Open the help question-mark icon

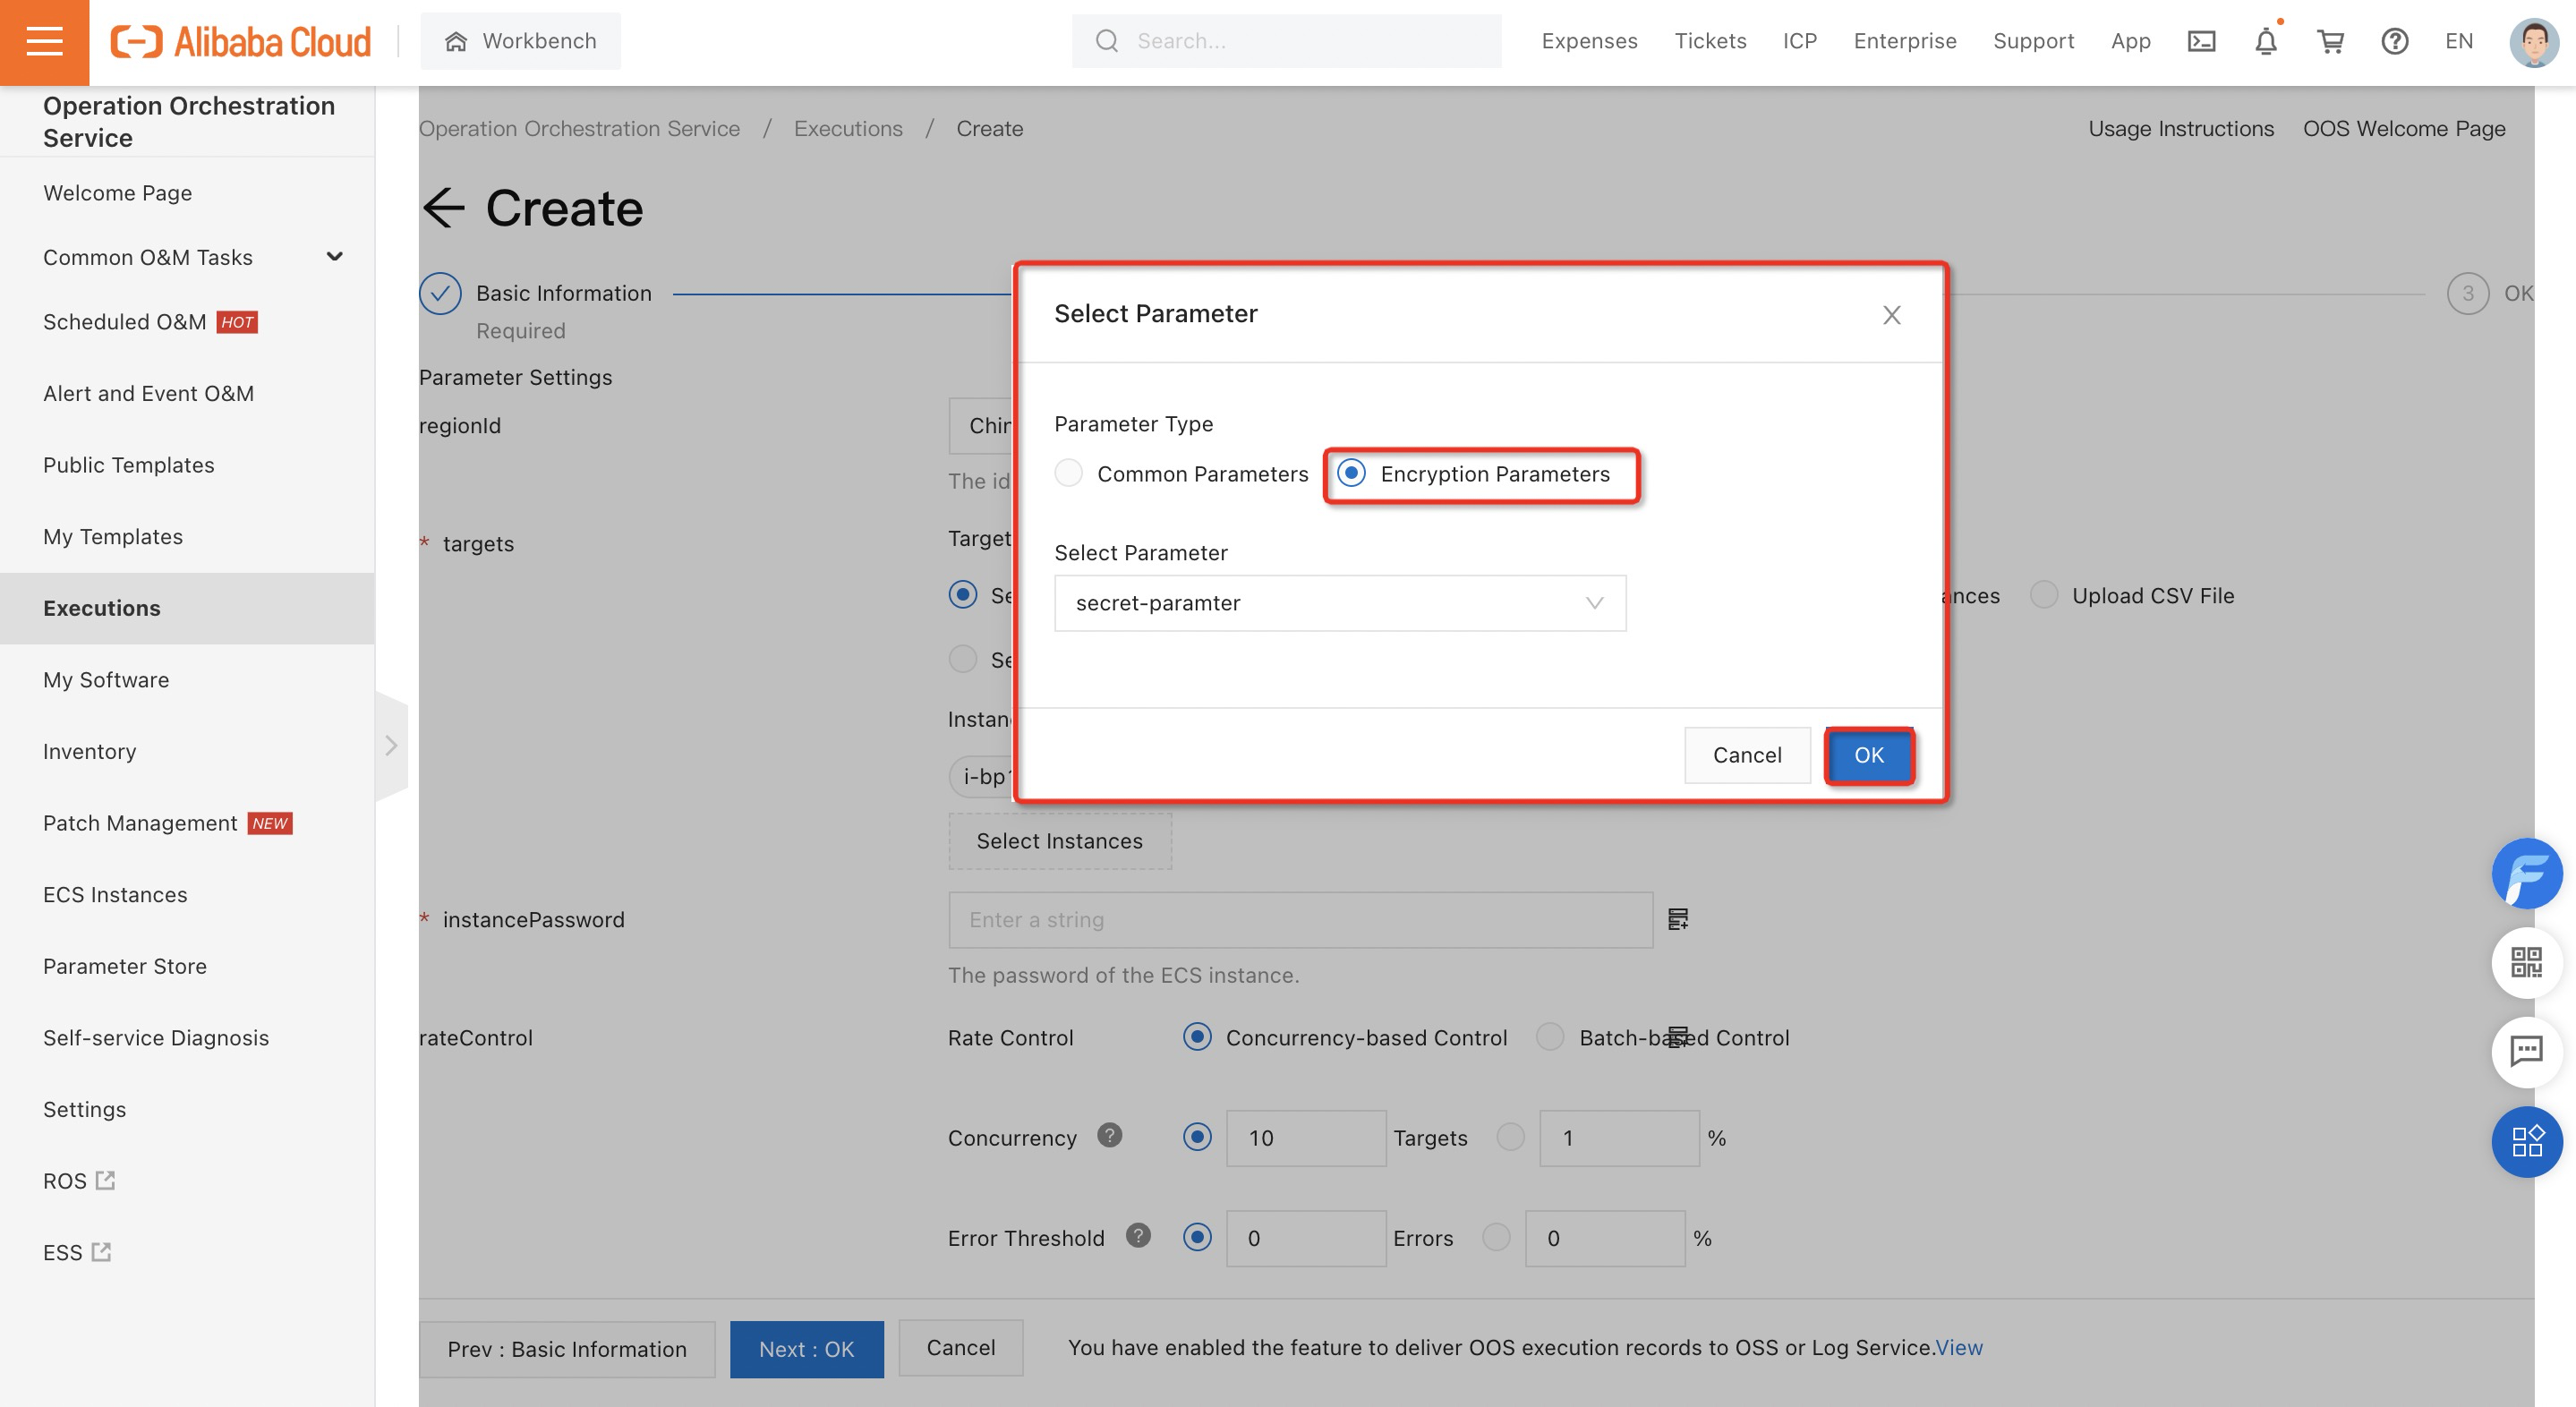pyautogui.click(x=2394, y=41)
